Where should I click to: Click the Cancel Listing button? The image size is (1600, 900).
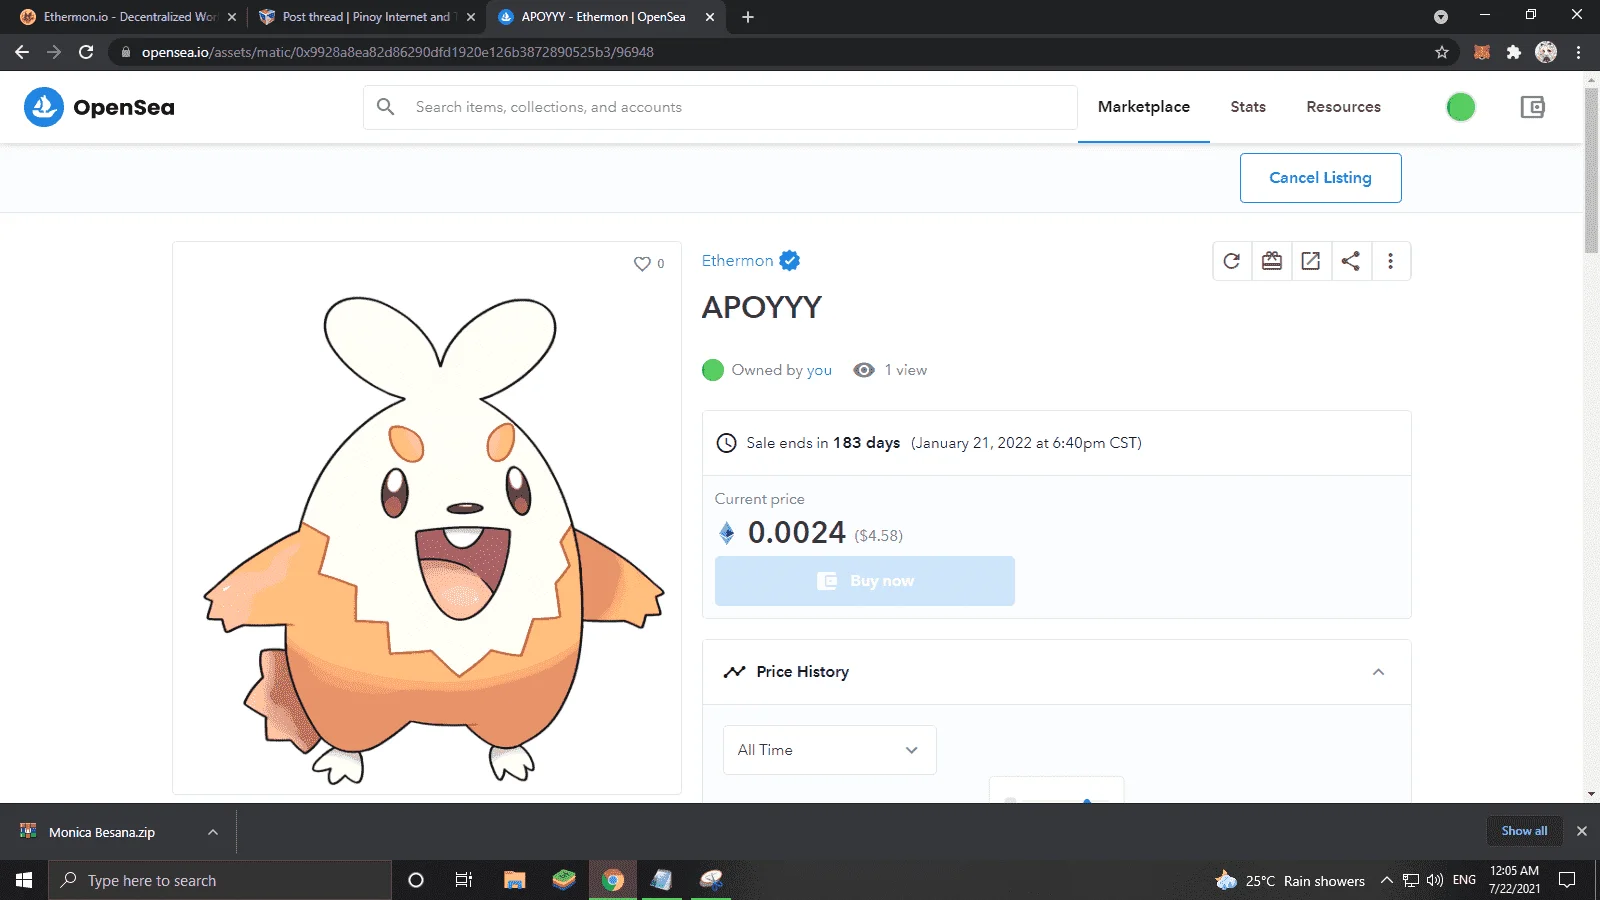[1320, 178]
